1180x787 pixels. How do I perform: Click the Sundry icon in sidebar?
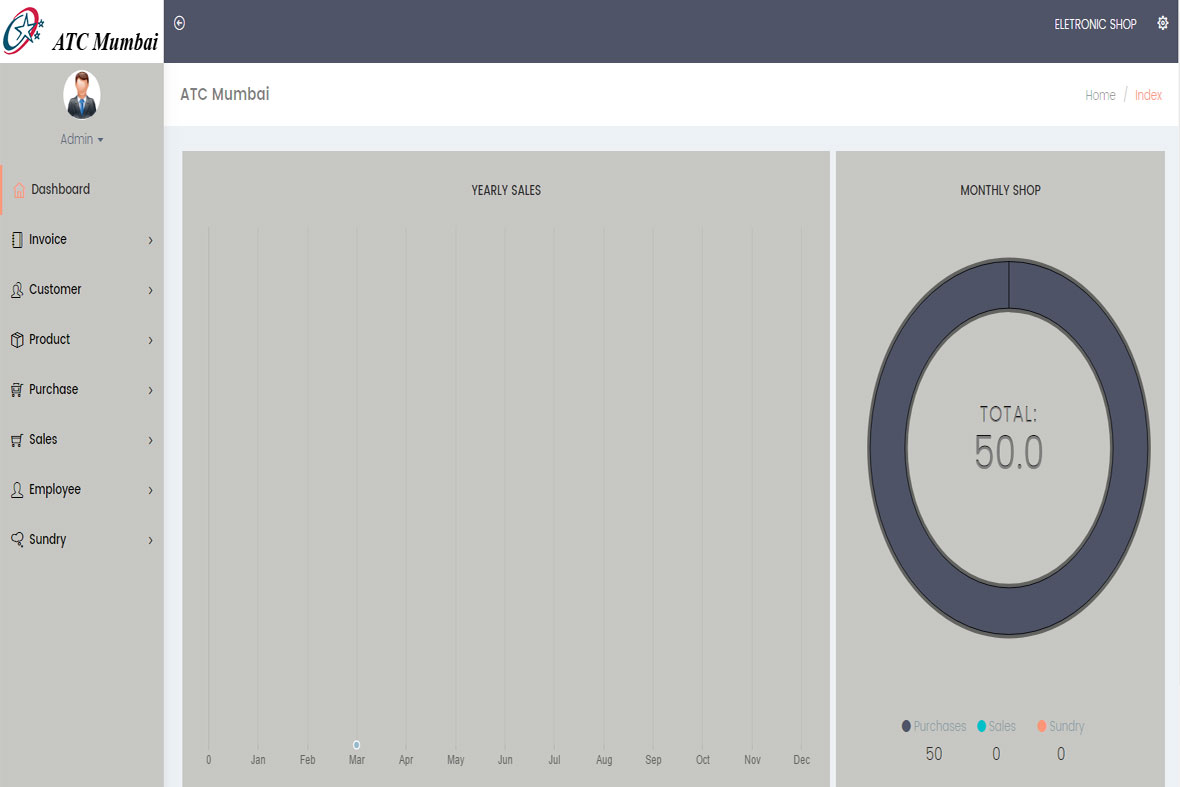coord(16,540)
